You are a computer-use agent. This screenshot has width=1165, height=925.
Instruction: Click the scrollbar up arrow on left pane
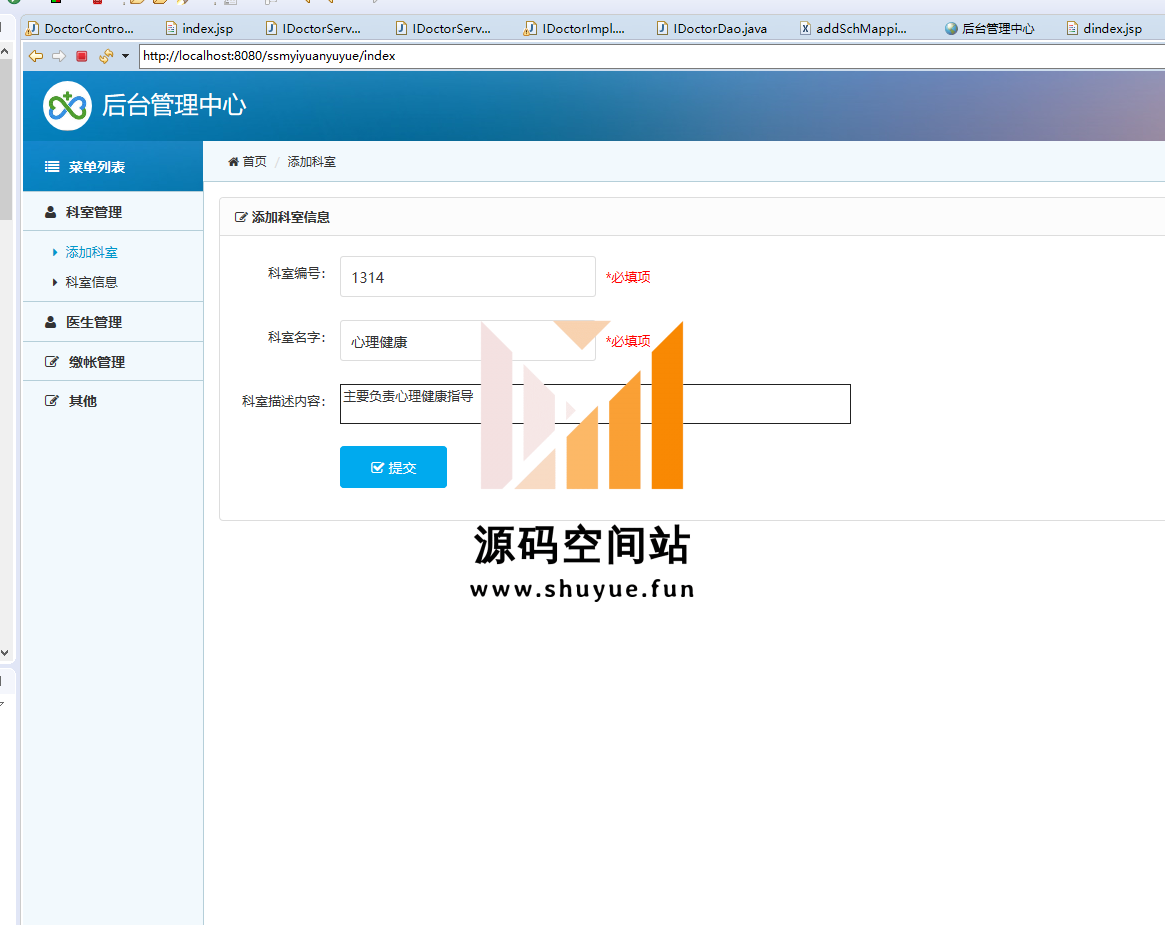point(5,51)
